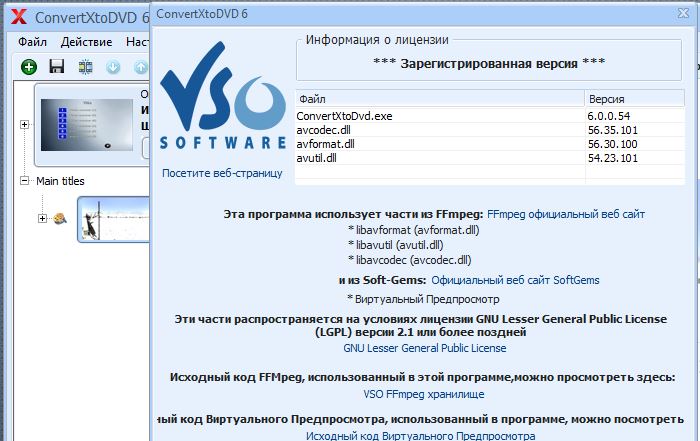The image size is (700, 441).
Task: Click the red X ConvertXtoDVD app logo
Action: (x=19, y=17)
